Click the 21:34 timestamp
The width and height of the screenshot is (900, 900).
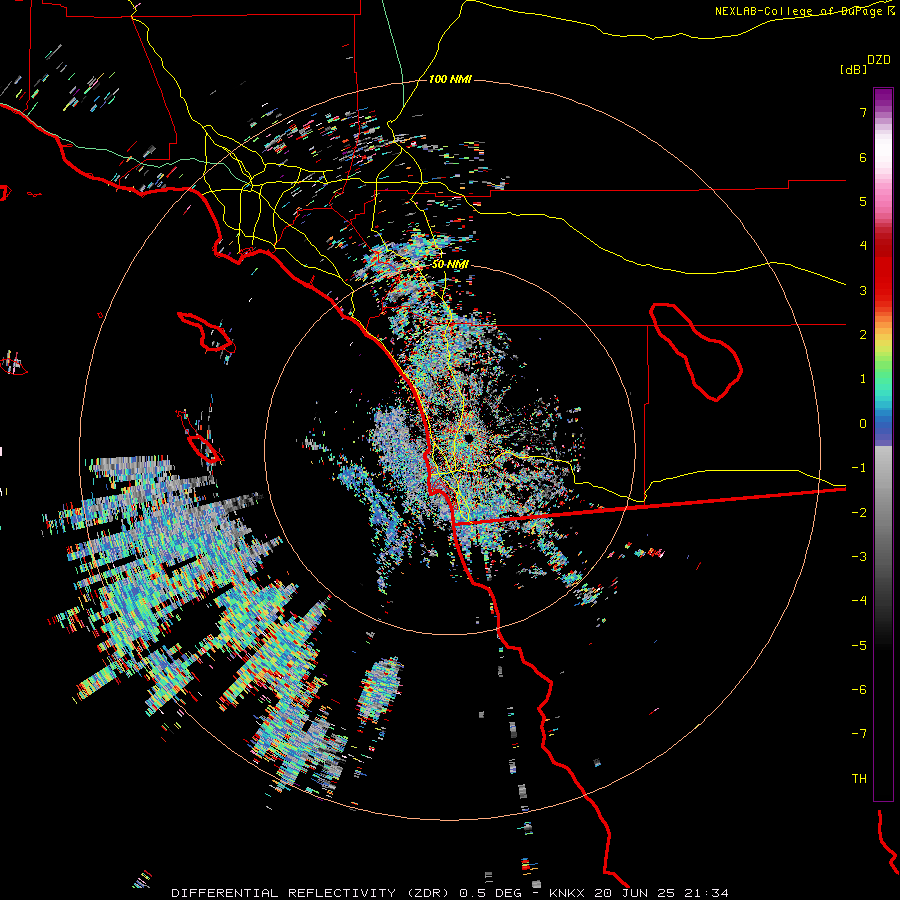(x=708, y=893)
